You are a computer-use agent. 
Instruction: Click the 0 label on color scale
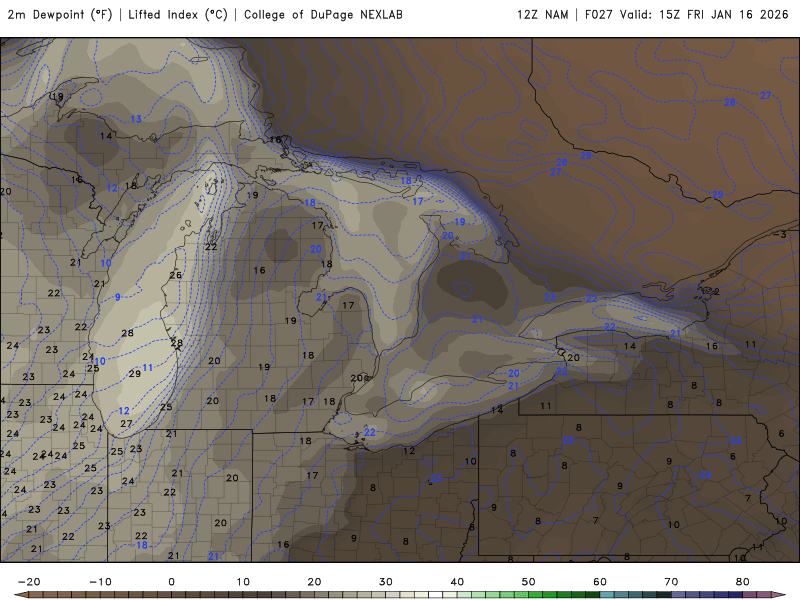tap(171, 582)
